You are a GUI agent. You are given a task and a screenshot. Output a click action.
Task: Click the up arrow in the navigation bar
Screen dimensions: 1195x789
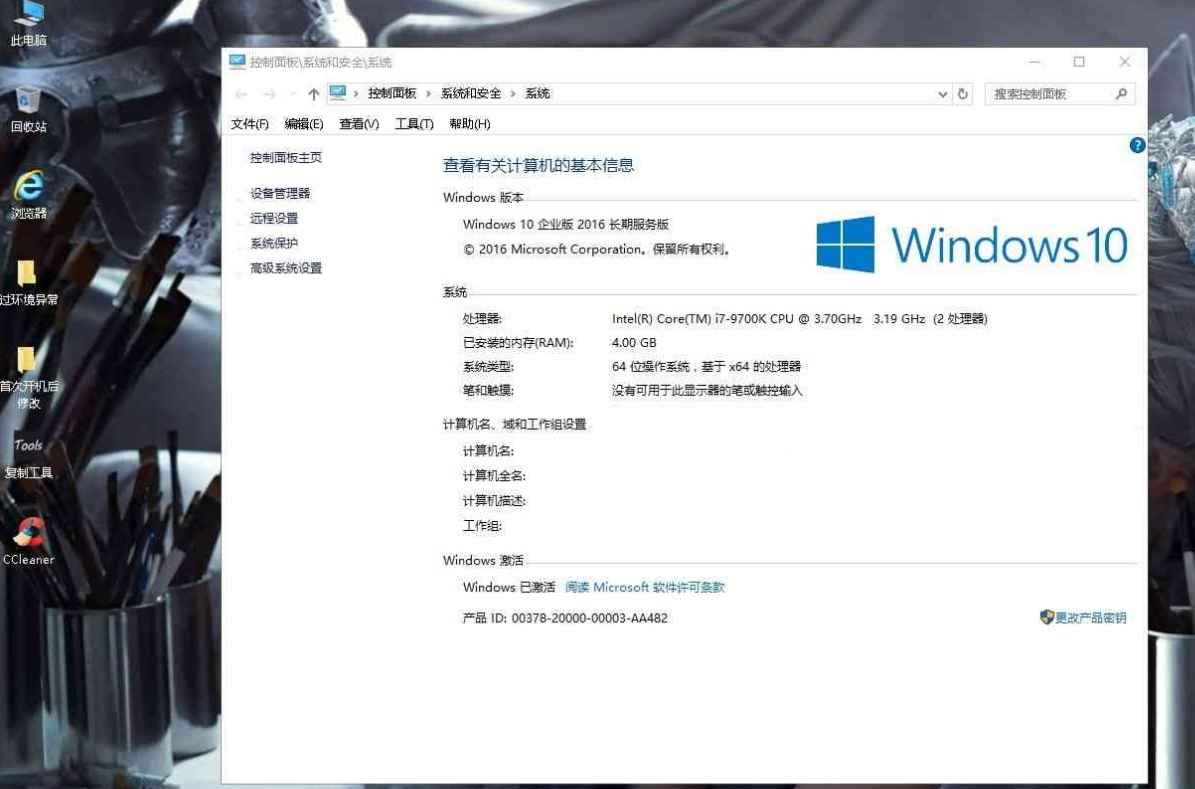coord(313,93)
